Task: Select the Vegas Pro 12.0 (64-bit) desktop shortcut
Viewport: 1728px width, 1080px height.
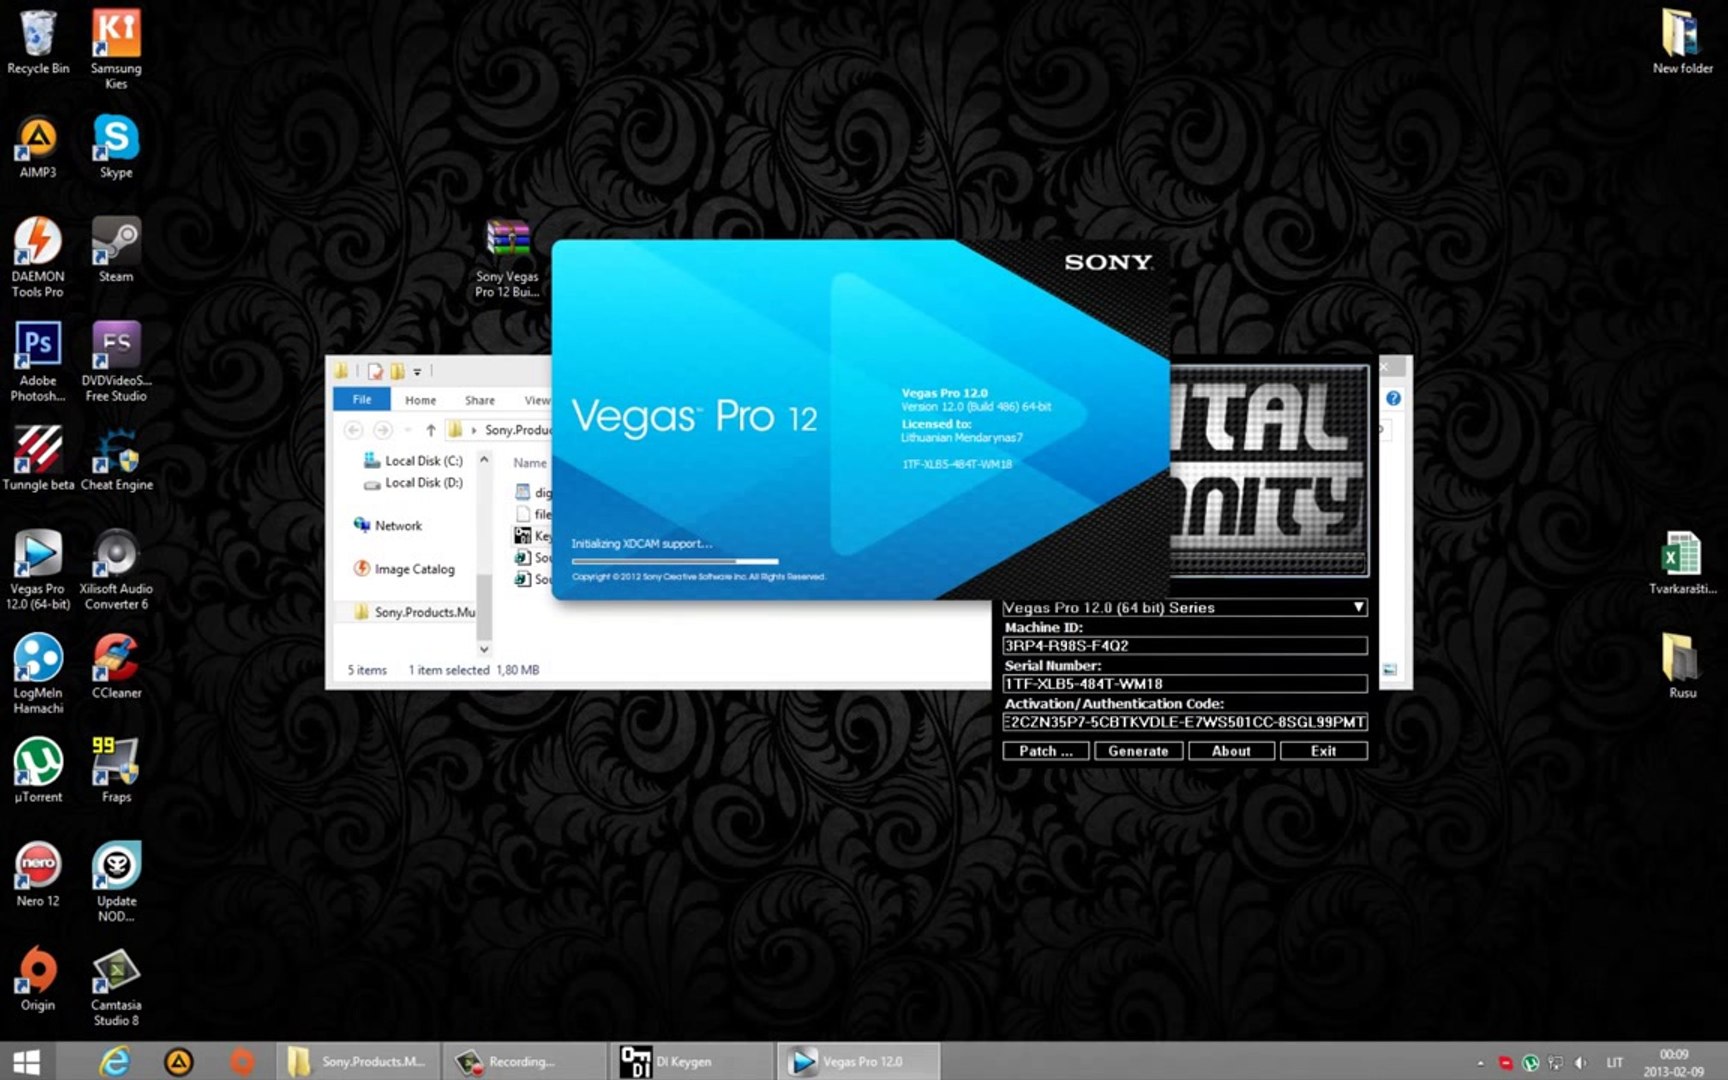Action: coord(38,569)
